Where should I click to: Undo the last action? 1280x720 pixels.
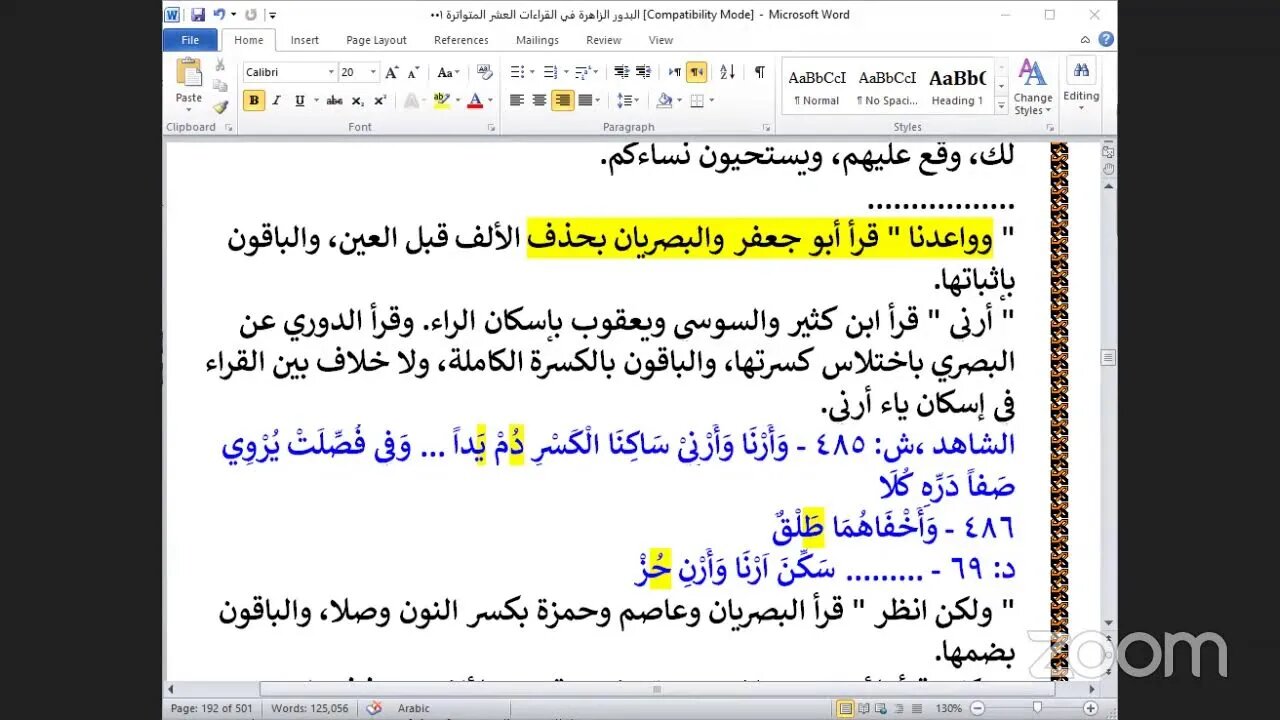click(219, 15)
